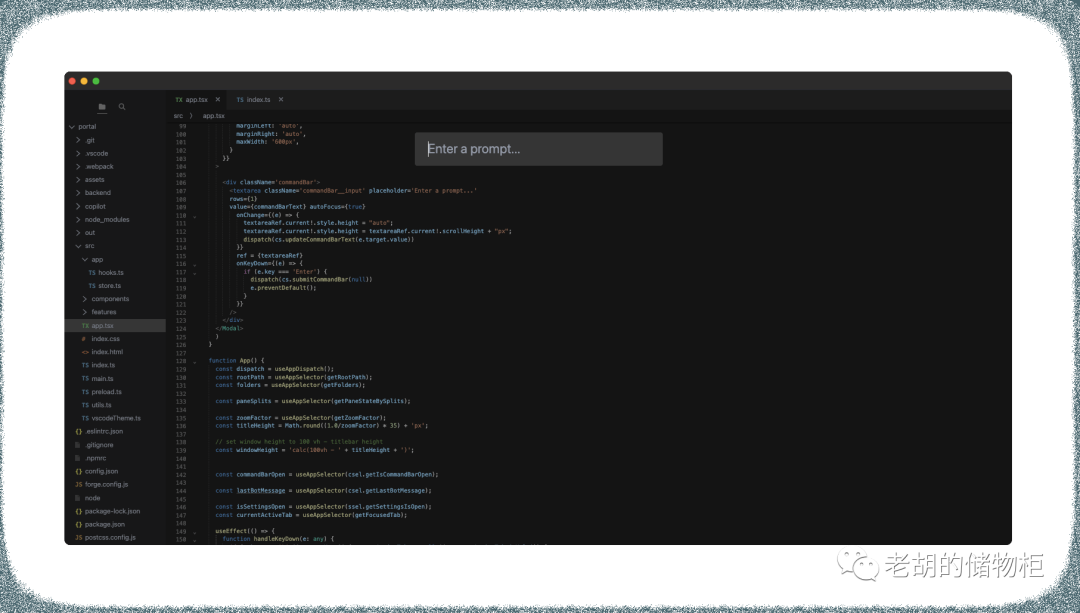Open the file explorer sidebar icon
1080x613 pixels.
coord(102,107)
